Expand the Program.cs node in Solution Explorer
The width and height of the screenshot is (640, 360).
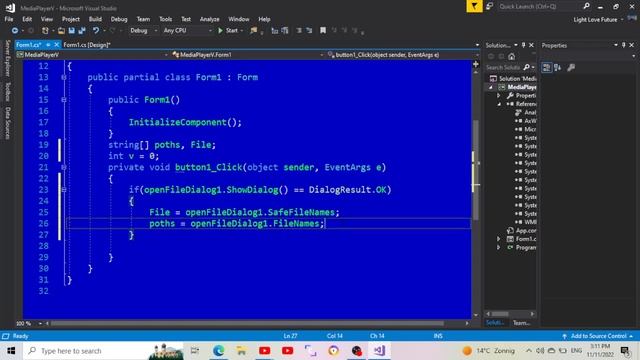point(499,247)
